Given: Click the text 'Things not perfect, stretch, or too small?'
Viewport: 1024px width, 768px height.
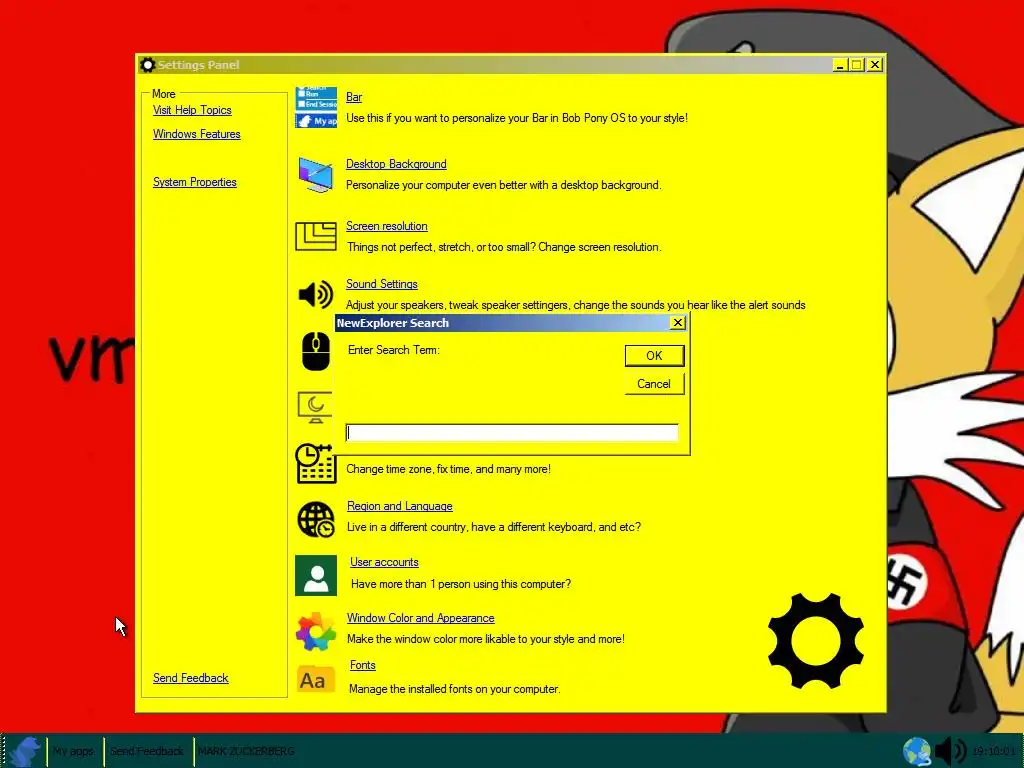Looking at the screenshot, I should pyautogui.click(x=441, y=247).
